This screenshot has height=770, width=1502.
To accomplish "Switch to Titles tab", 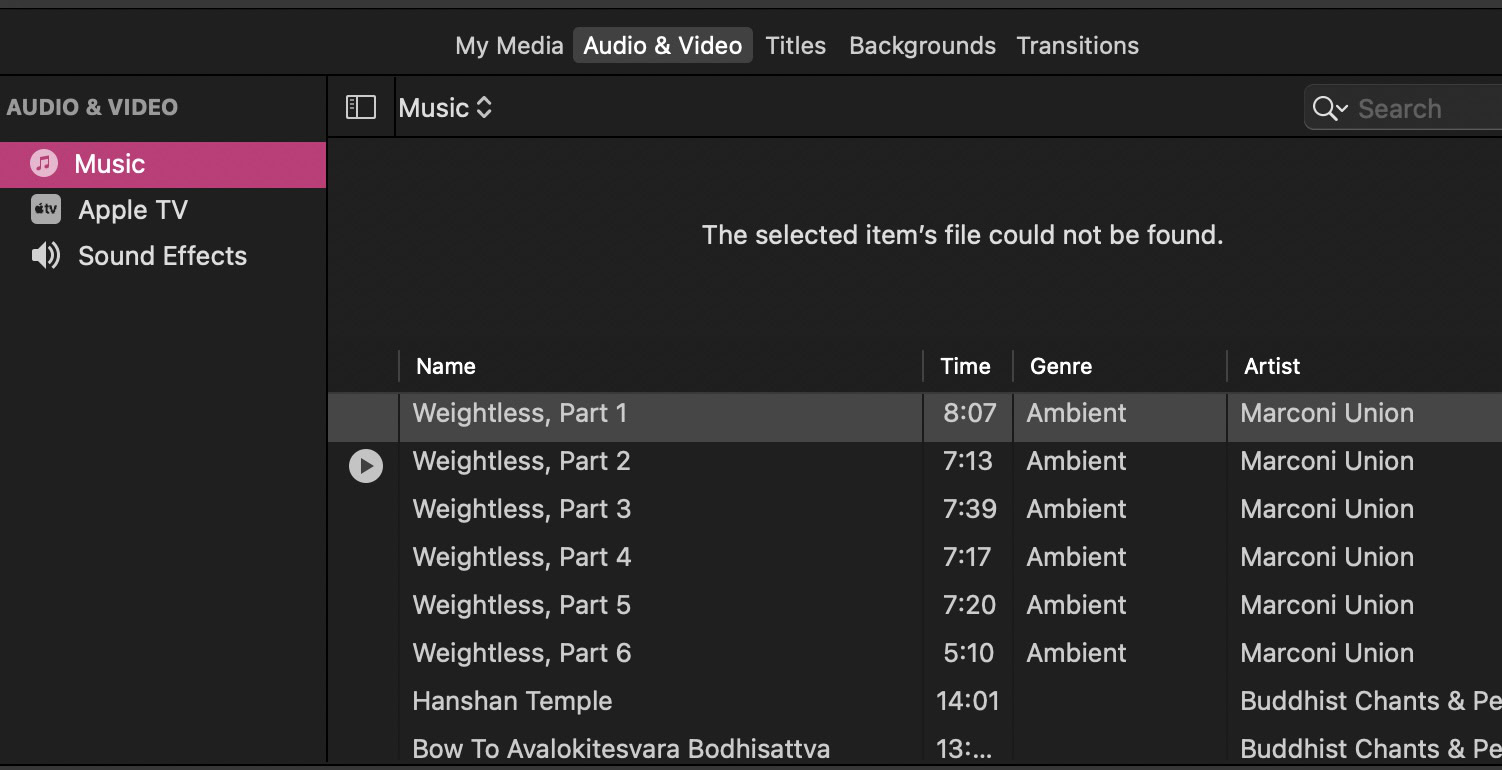I will (x=795, y=45).
